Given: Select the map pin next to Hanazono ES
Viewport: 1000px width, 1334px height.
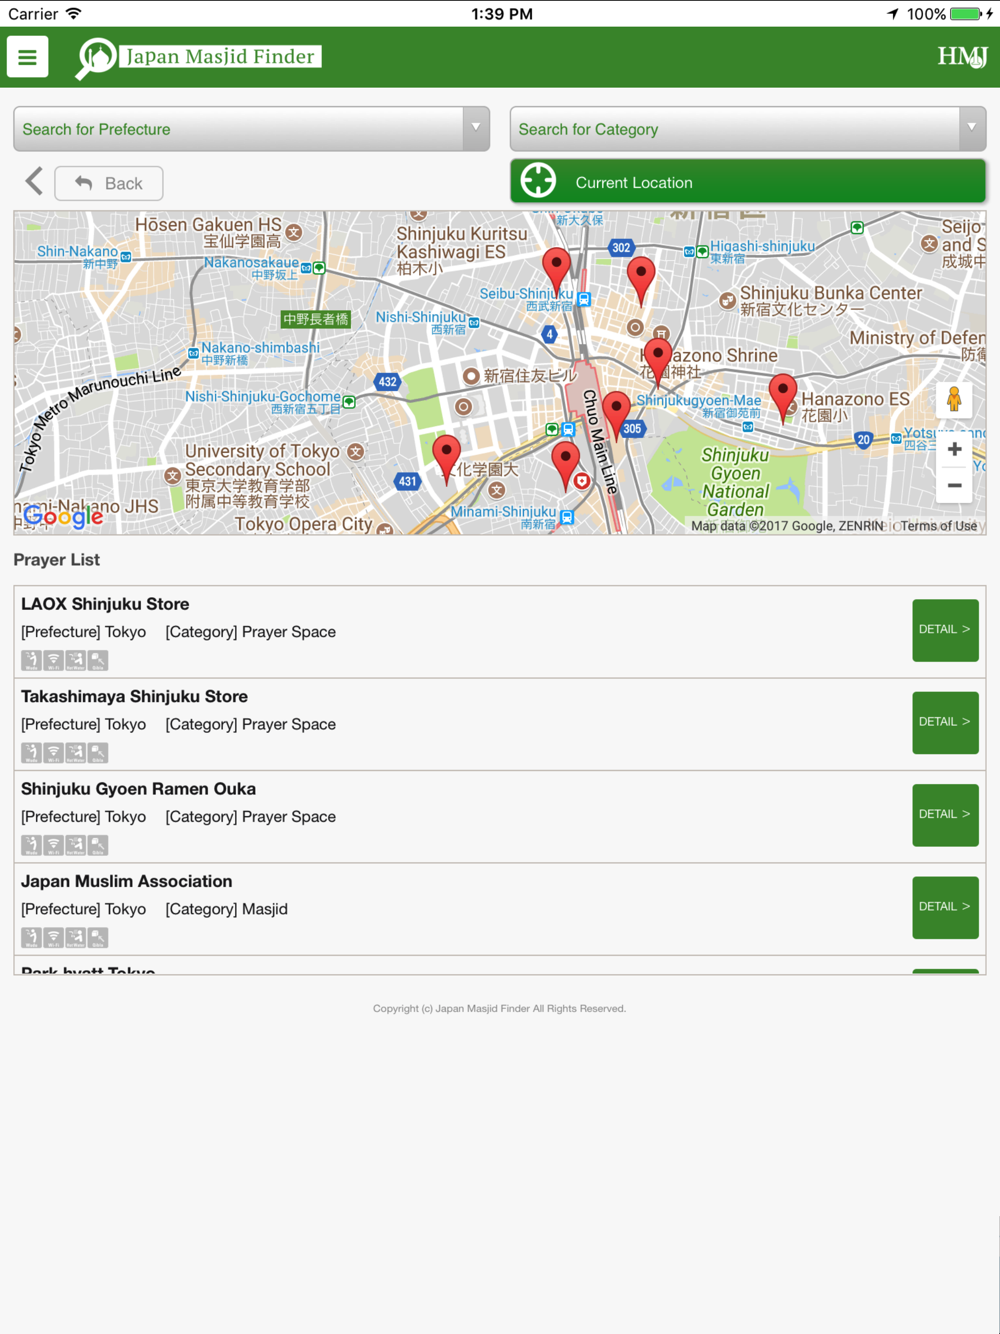Looking at the screenshot, I should pyautogui.click(x=783, y=397).
